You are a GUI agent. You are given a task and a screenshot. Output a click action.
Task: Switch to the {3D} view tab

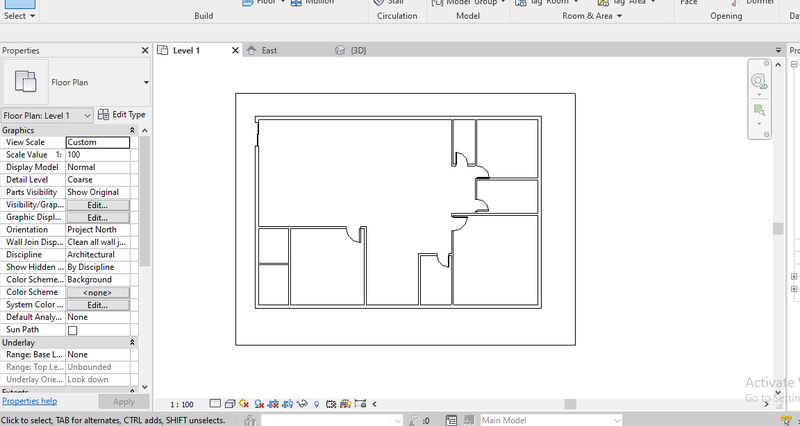pyautogui.click(x=358, y=50)
